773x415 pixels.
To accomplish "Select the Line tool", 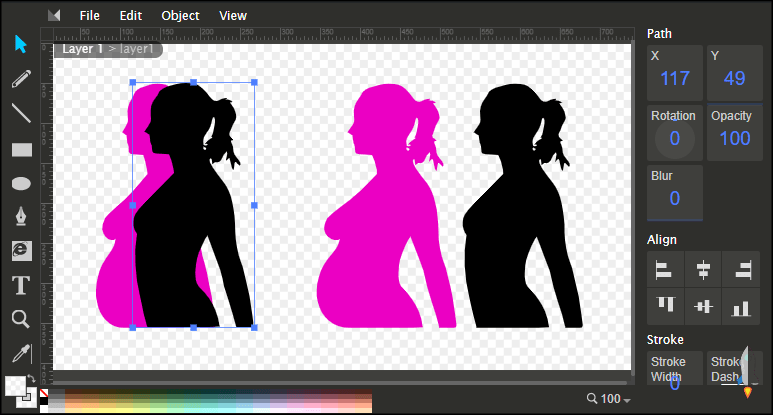I will tap(21, 113).
